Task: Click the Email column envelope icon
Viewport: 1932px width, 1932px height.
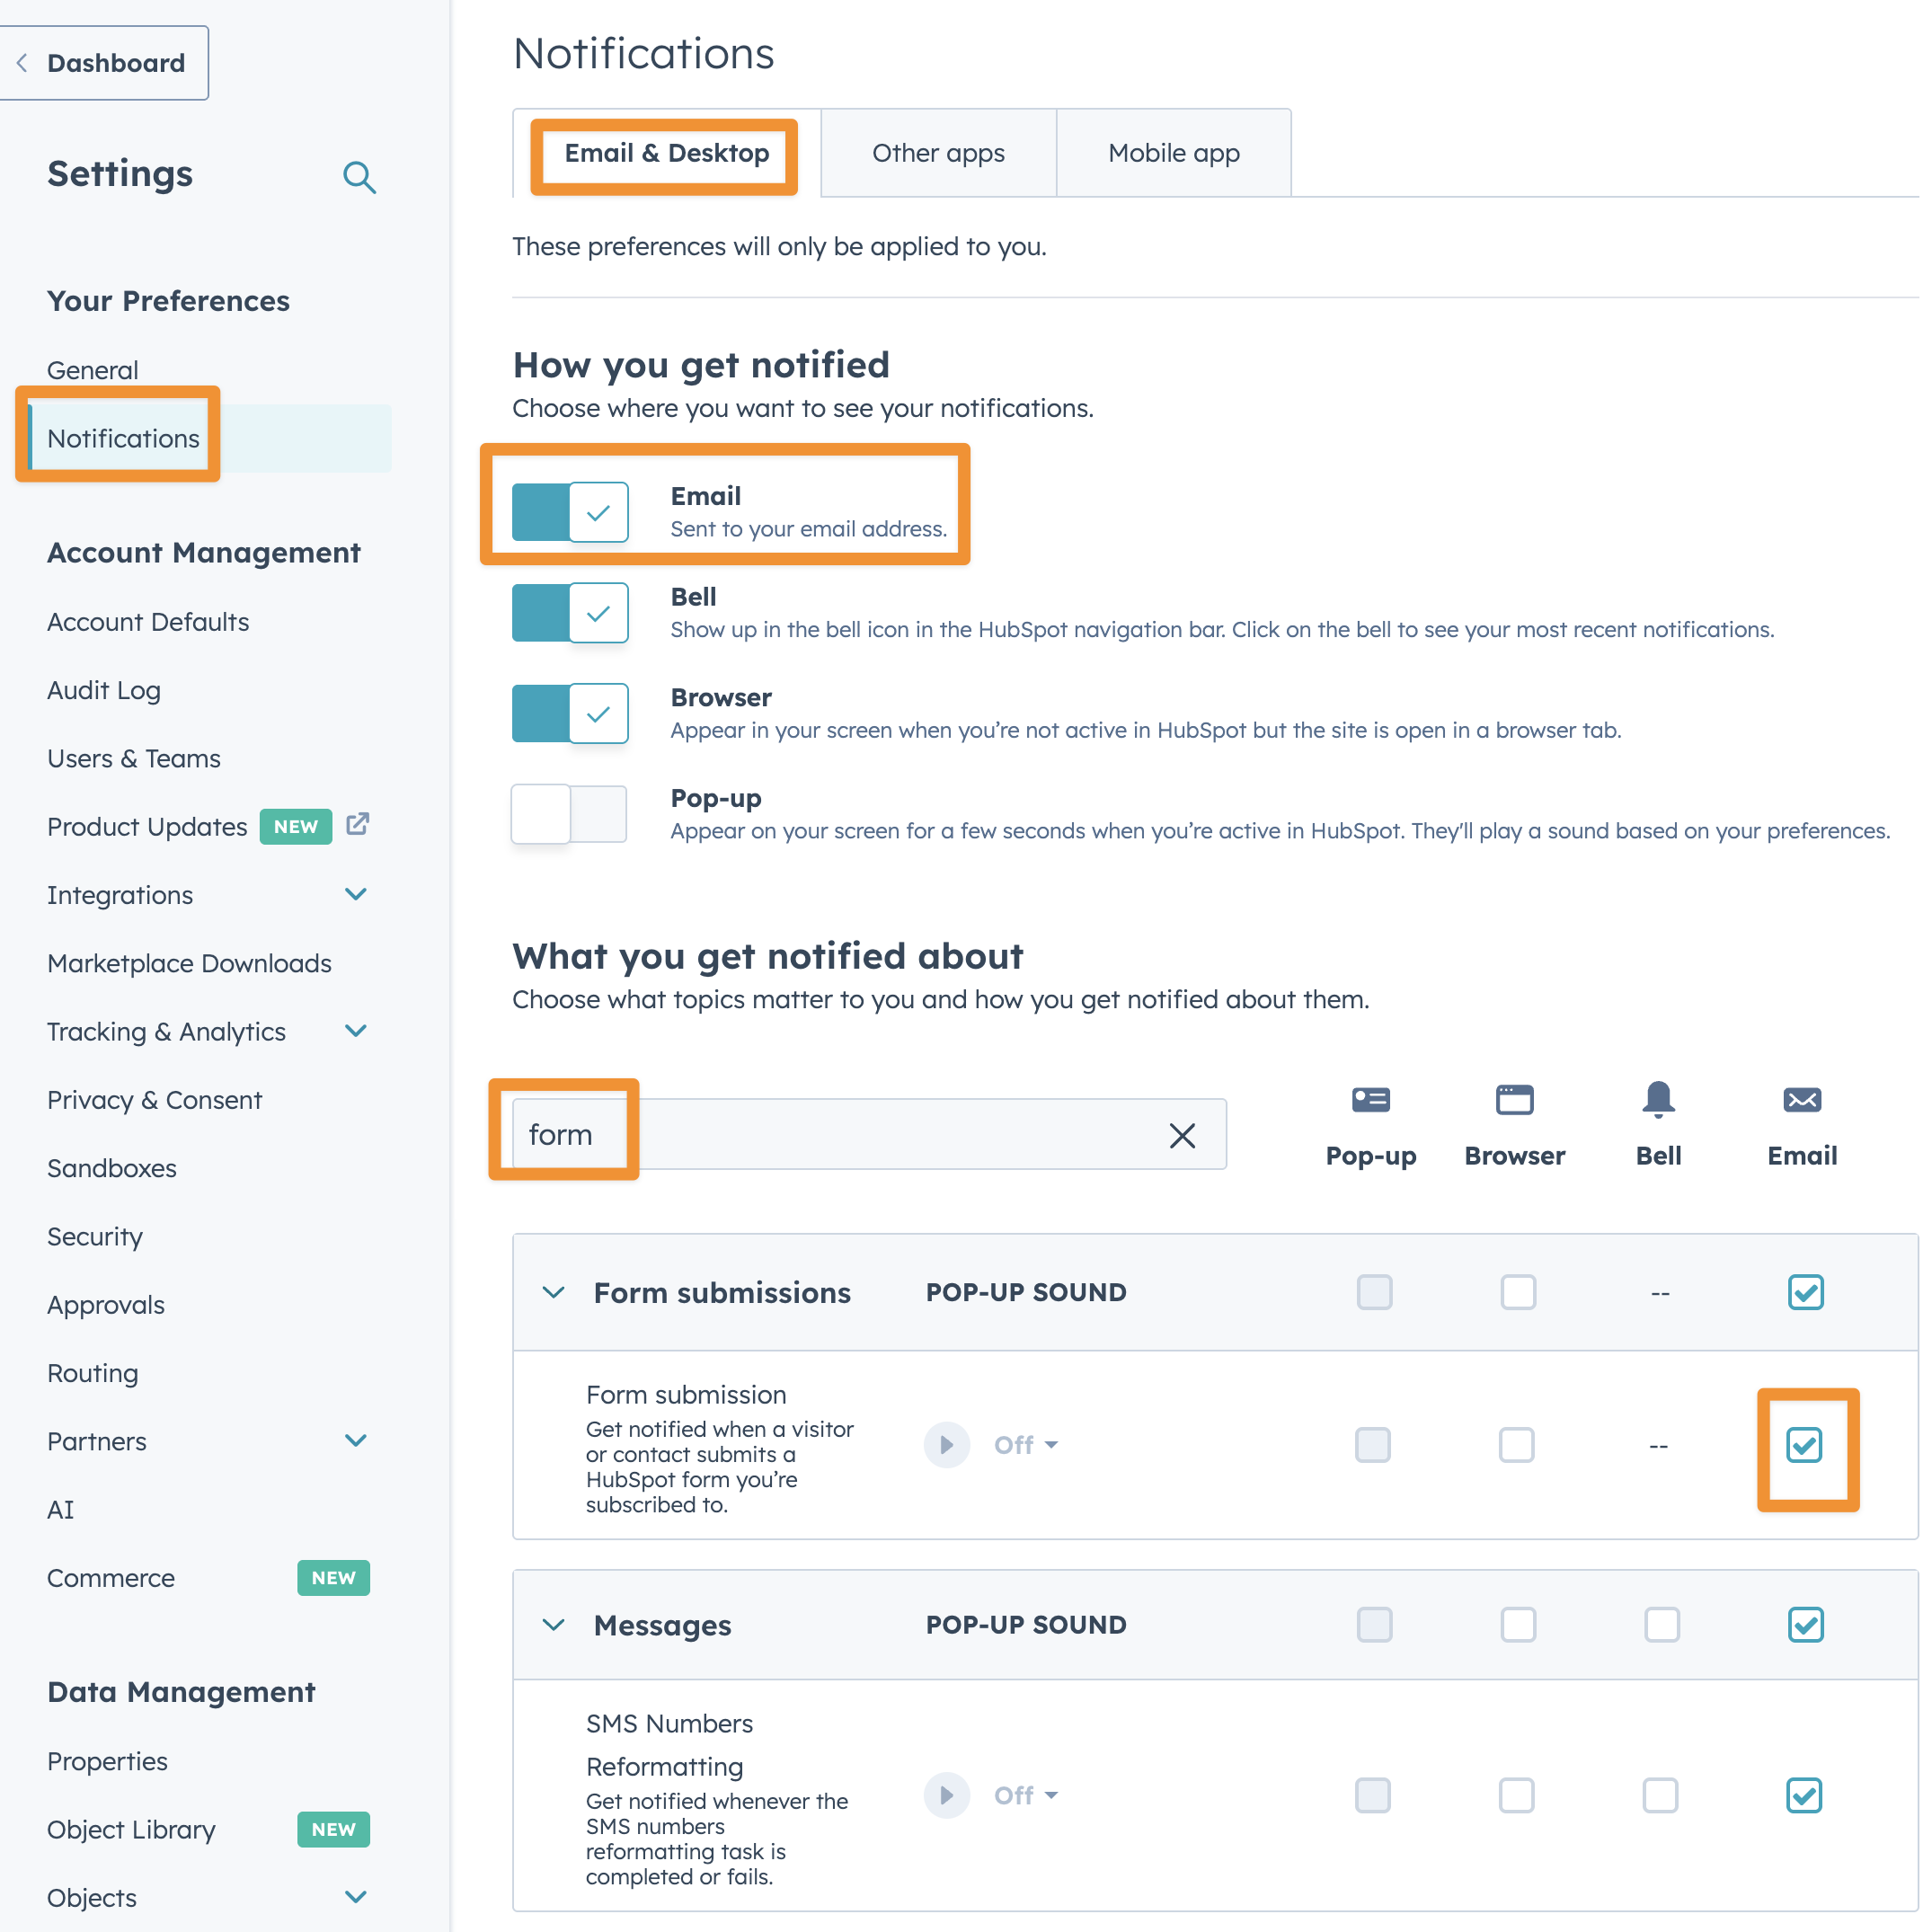Action: 1802,1100
